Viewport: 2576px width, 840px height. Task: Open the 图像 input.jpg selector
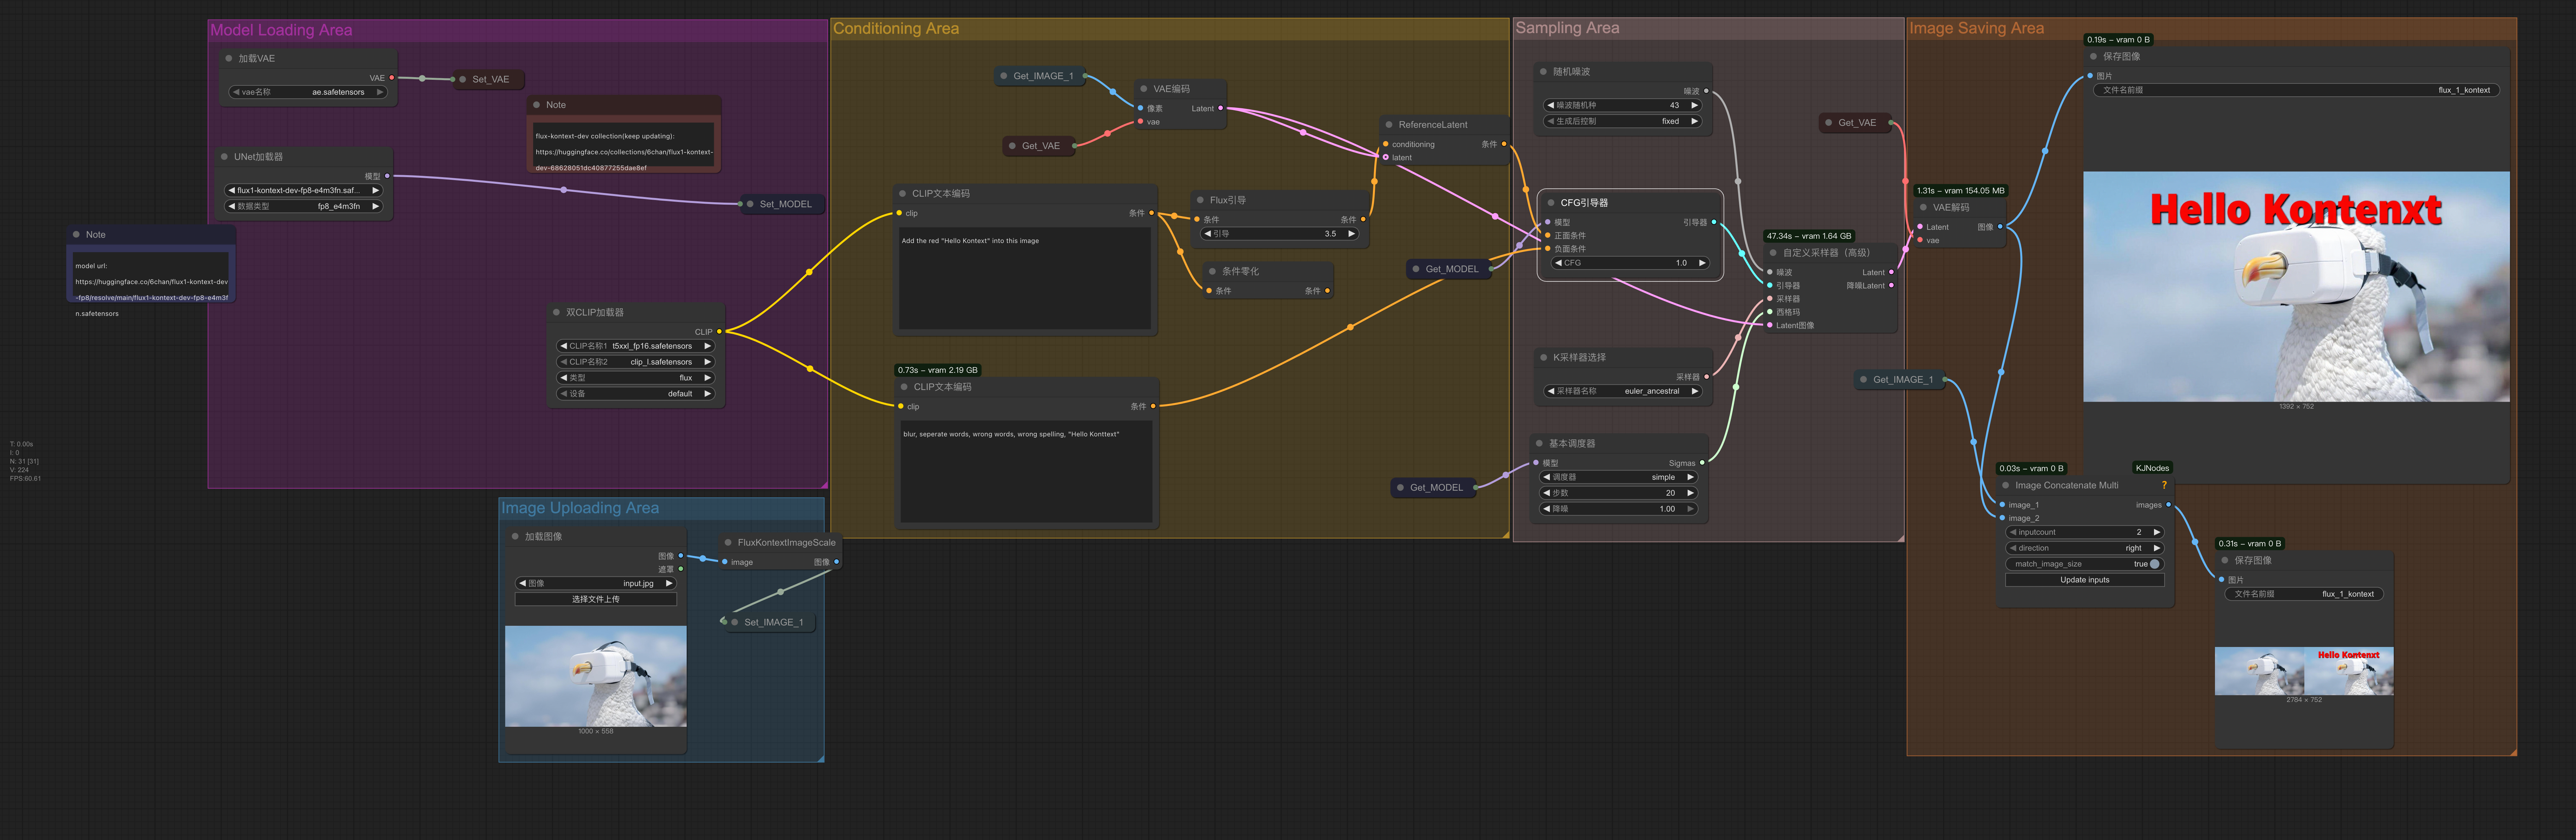point(596,583)
